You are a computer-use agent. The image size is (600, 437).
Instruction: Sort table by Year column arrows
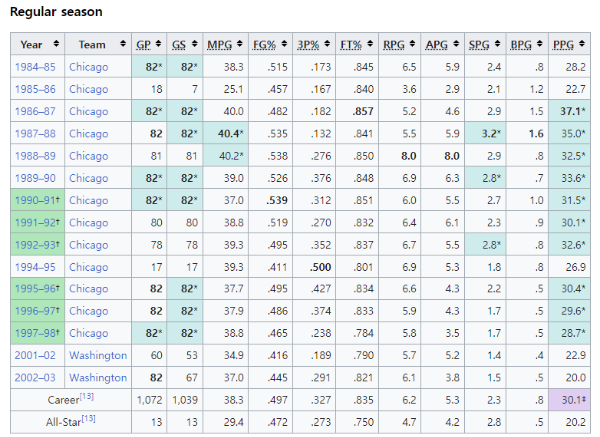point(56,44)
